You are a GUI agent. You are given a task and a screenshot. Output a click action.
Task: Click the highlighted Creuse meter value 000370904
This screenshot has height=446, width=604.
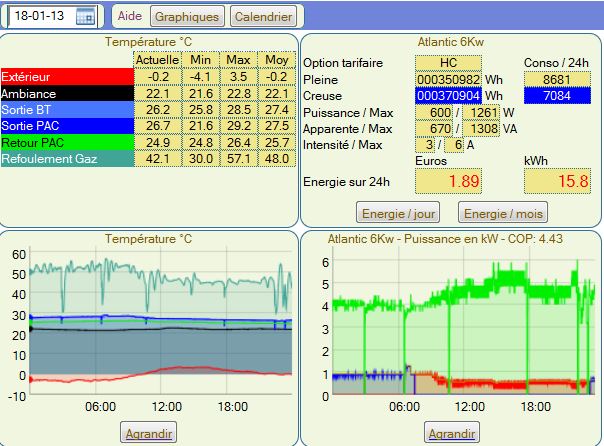[449, 95]
